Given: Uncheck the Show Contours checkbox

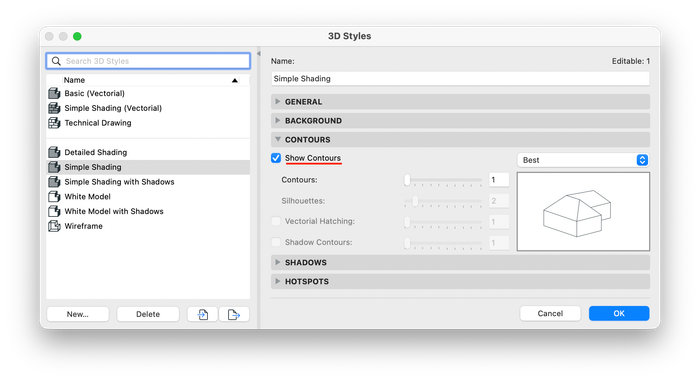Looking at the screenshot, I should coord(276,158).
